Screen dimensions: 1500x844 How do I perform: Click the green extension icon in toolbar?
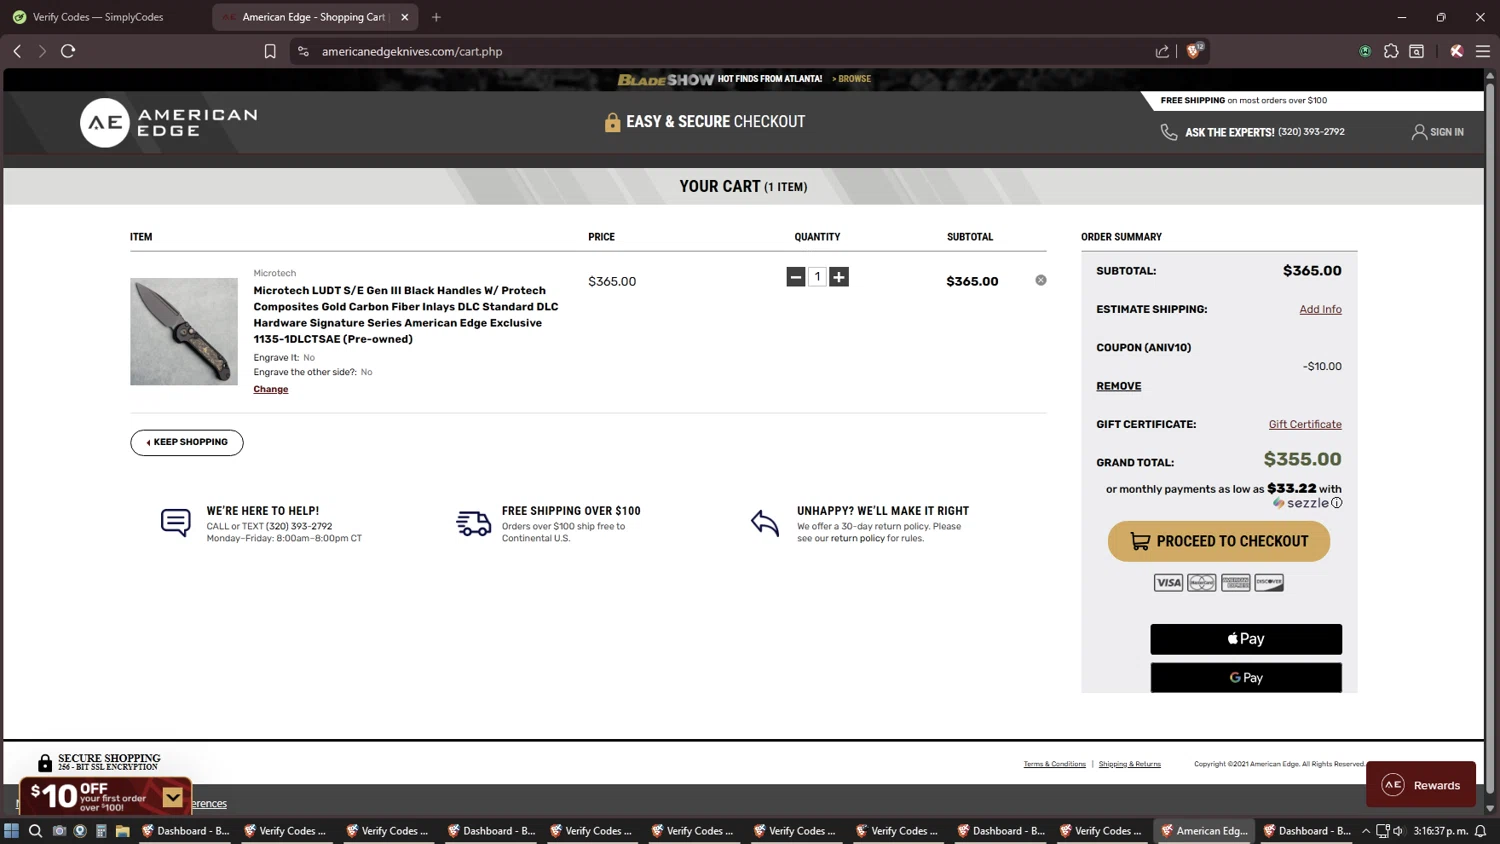(1365, 51)
